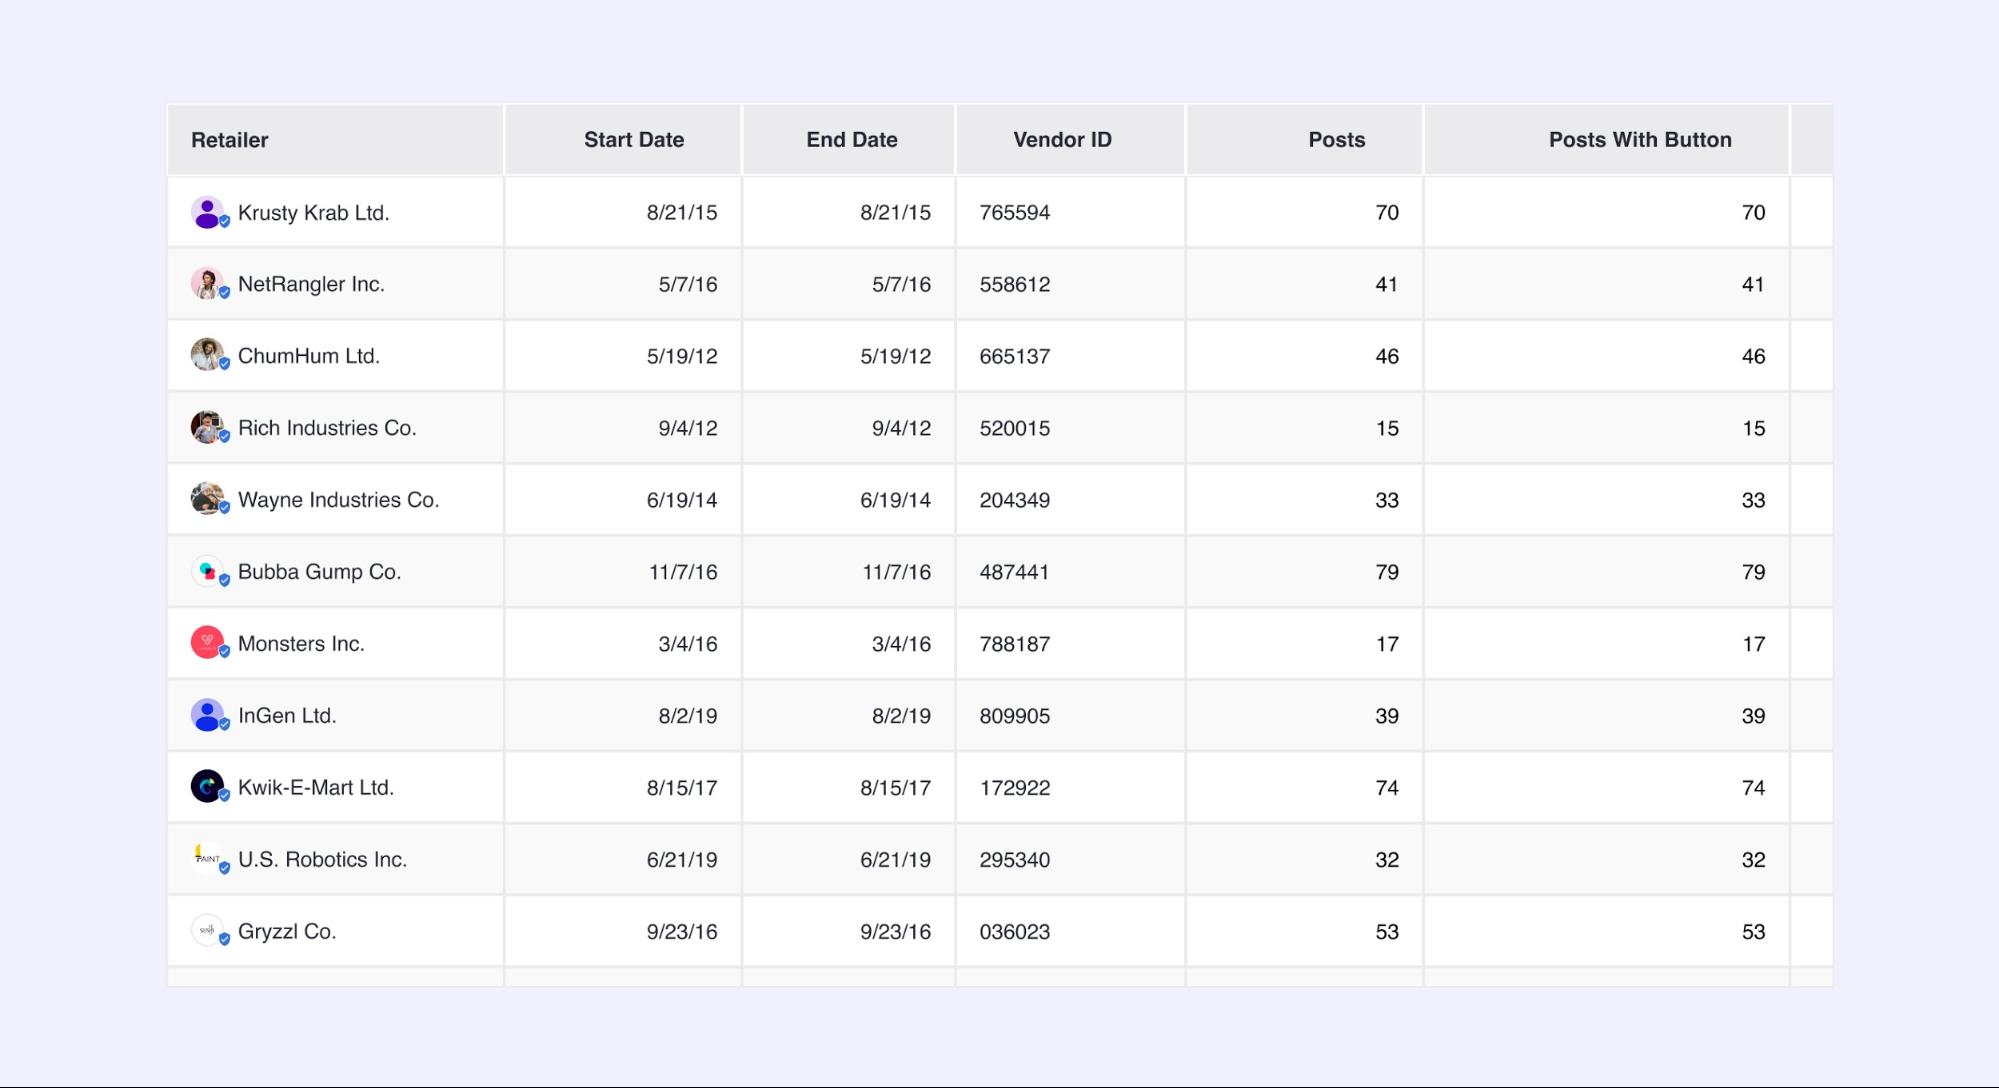
Task: Select the Bubba Gump Co. name
Action: click(x=319, y=572)
